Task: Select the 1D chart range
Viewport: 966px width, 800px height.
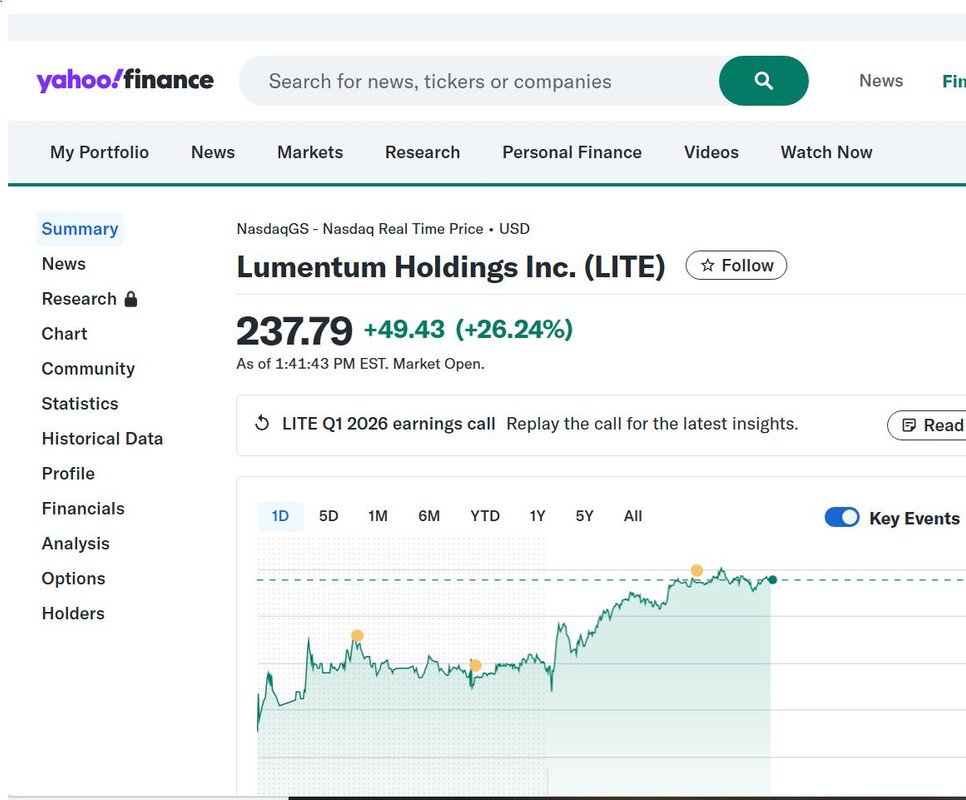Action: point(280,516)
